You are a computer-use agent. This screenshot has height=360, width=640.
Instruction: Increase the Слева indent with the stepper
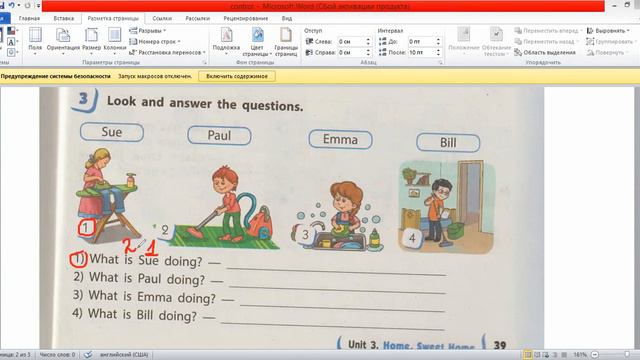[x=368, y=40]
